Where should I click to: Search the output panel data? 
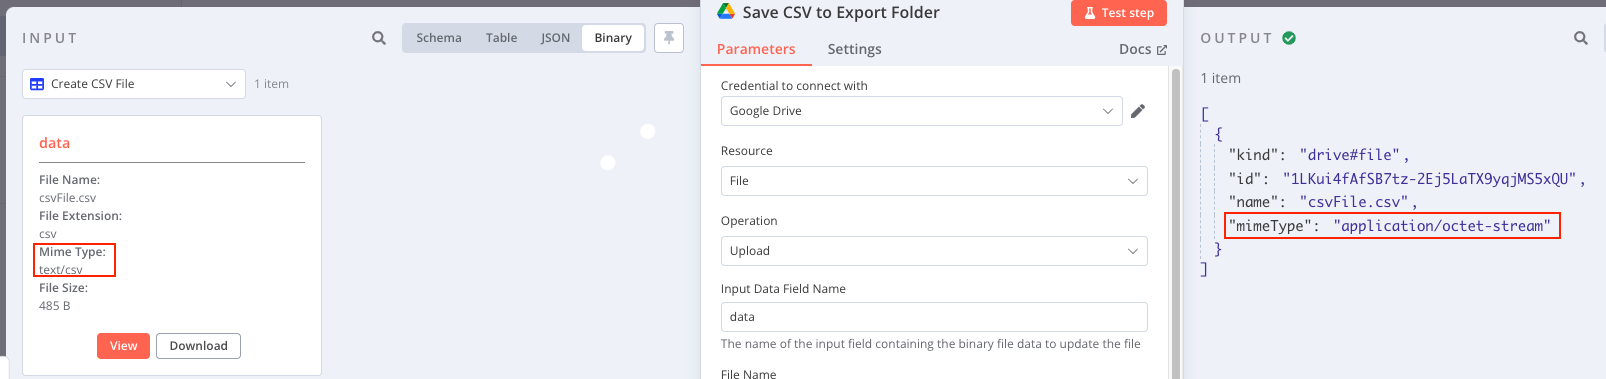tap(1581, 38)
